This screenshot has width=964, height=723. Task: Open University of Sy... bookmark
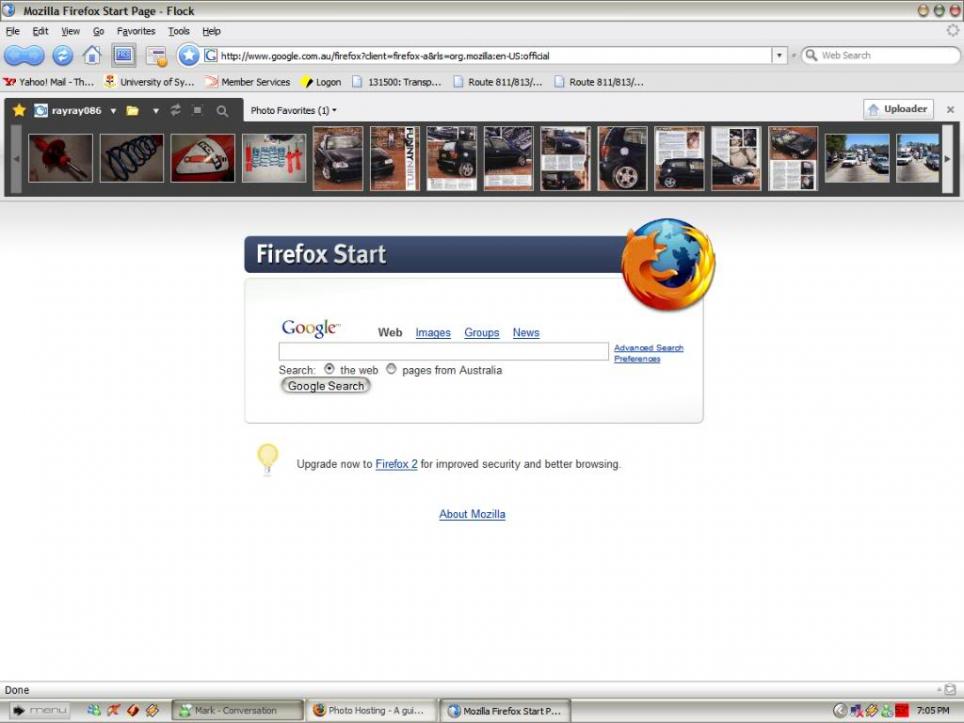pos(149,82)
